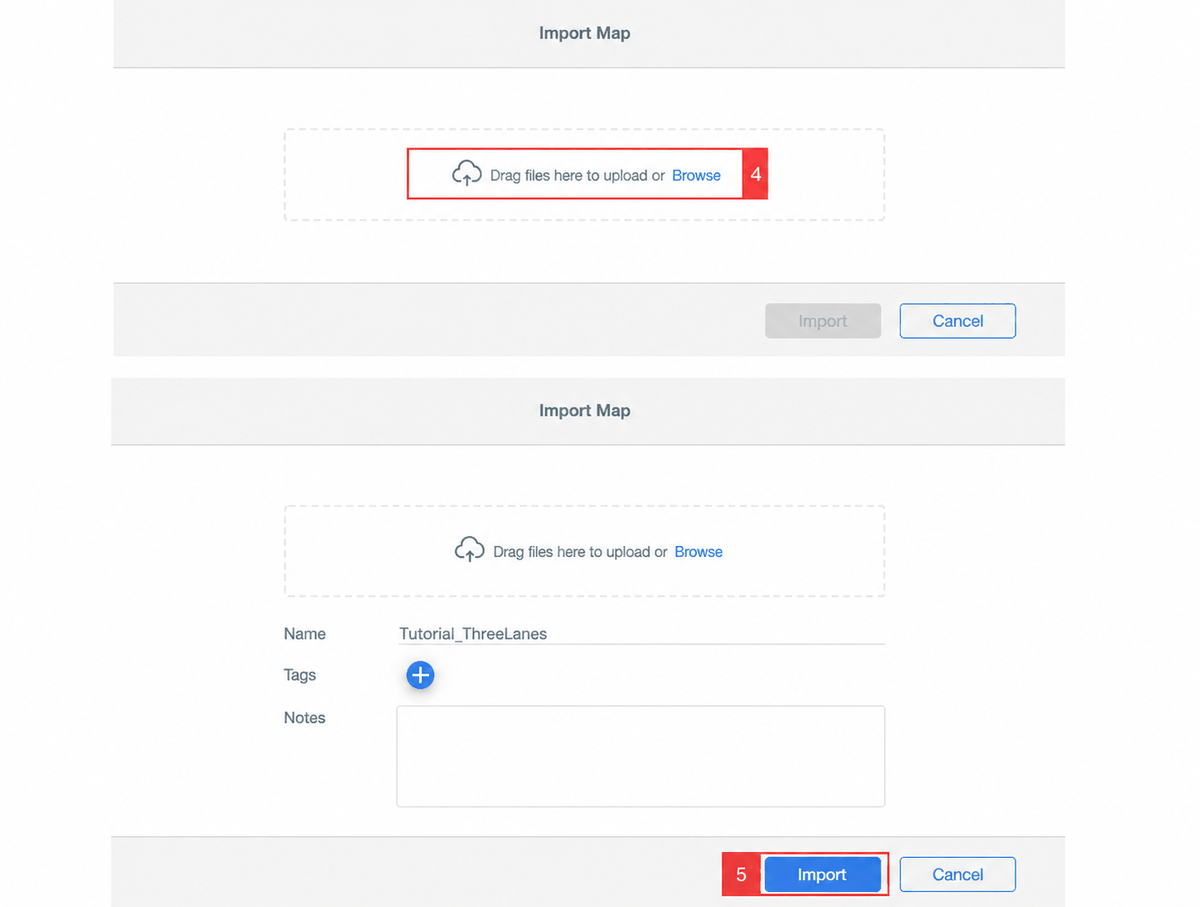Click the 'Drag files here to upload or' text in upper dialog
Screen dimensions: 1200x907
tap(577, 175)
